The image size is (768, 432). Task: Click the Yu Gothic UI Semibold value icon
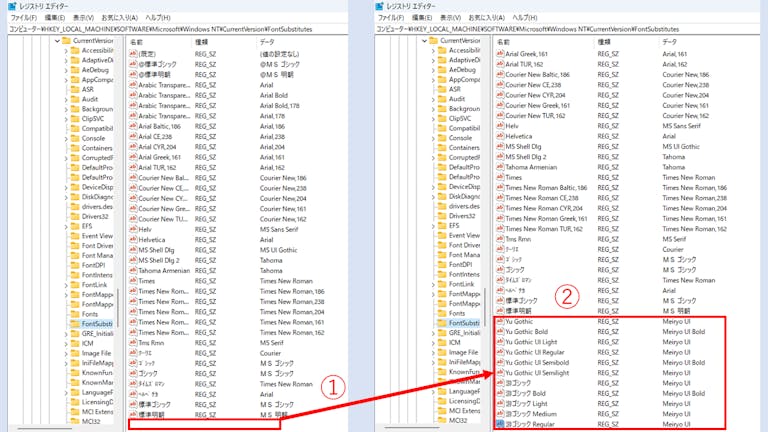[x=500, y=362]
